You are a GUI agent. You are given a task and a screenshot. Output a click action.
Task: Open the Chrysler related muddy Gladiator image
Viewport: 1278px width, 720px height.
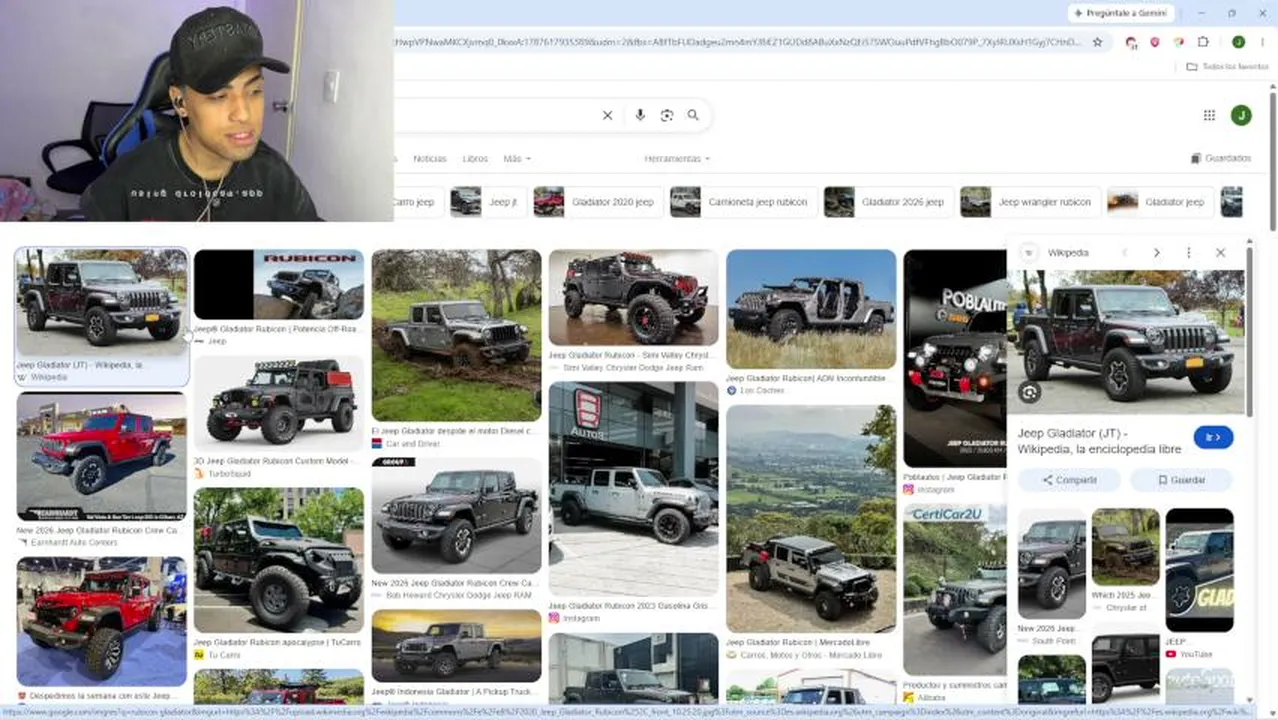pos(1125,547)
